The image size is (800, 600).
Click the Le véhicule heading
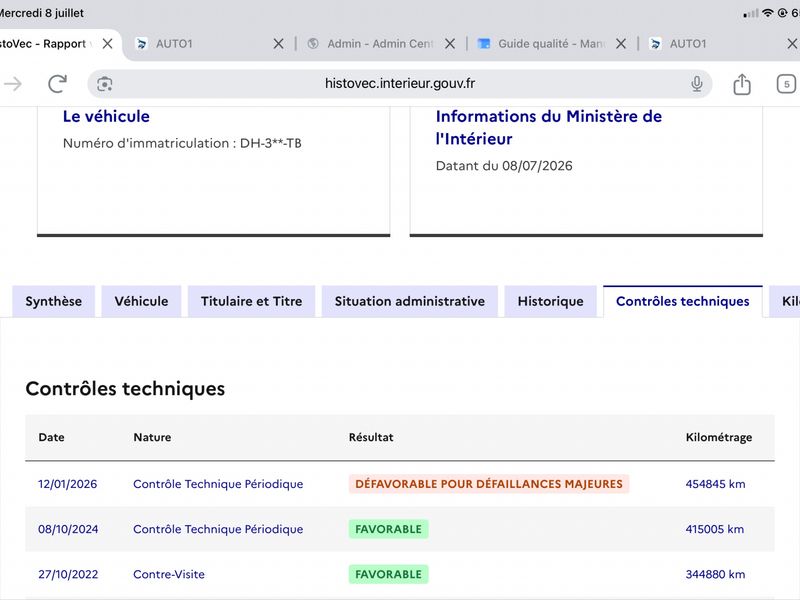click(x=106, y=116)
